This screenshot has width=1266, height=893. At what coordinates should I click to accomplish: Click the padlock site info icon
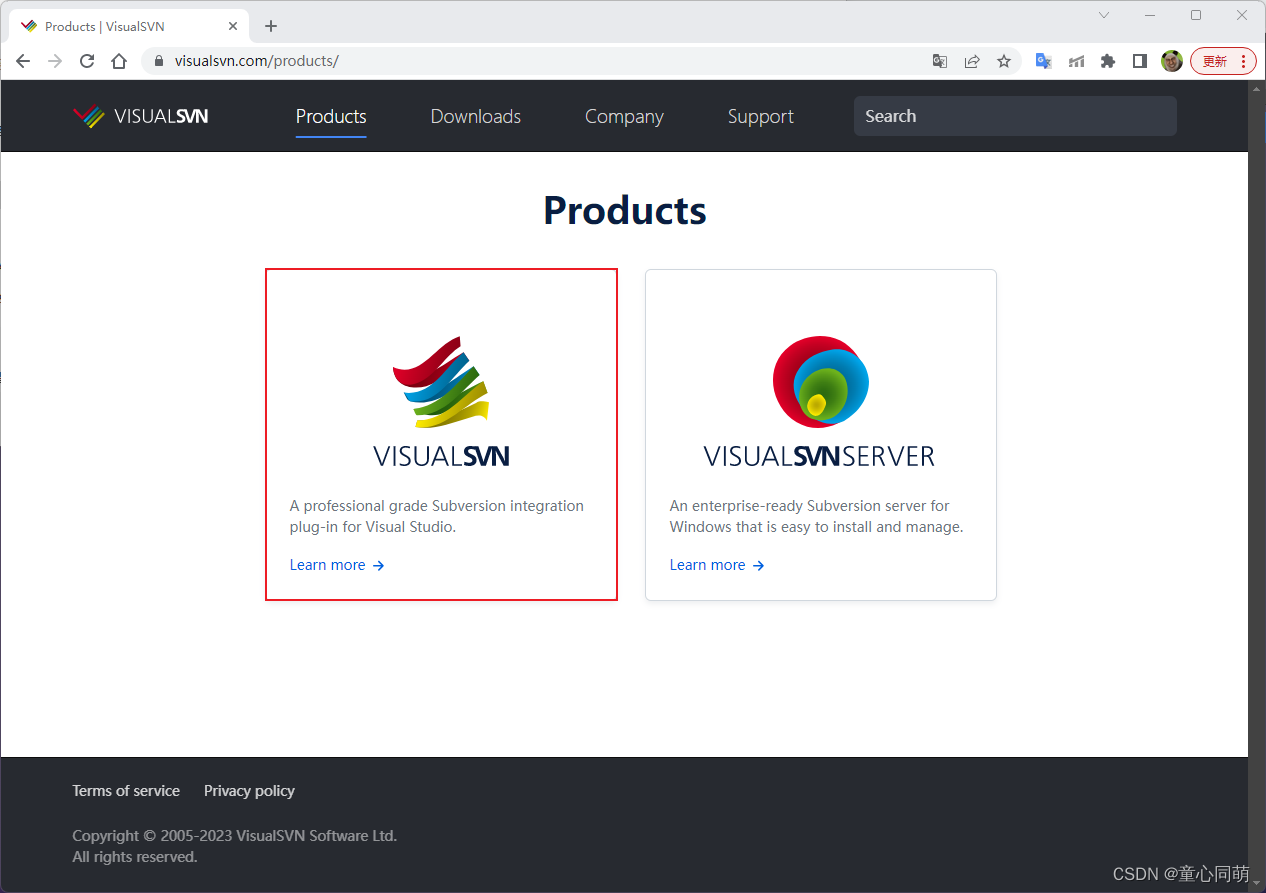[159, 61]
